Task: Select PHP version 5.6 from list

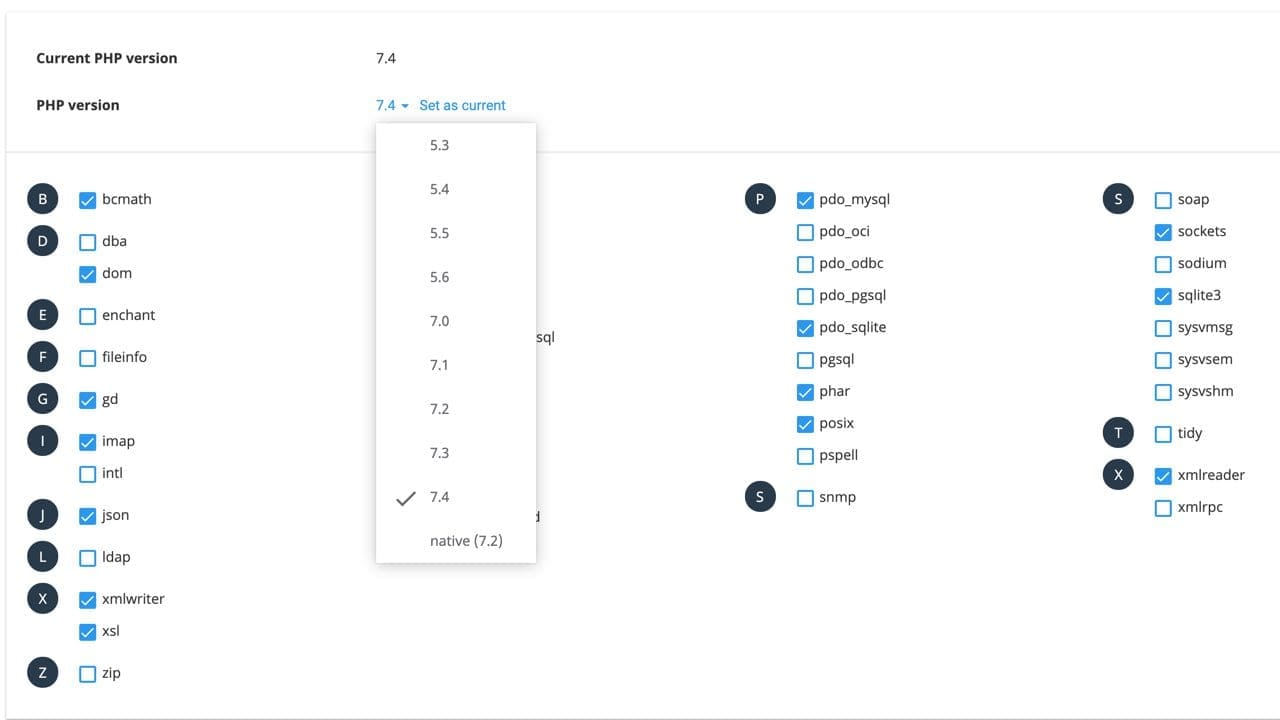Action: pos(439,277)
